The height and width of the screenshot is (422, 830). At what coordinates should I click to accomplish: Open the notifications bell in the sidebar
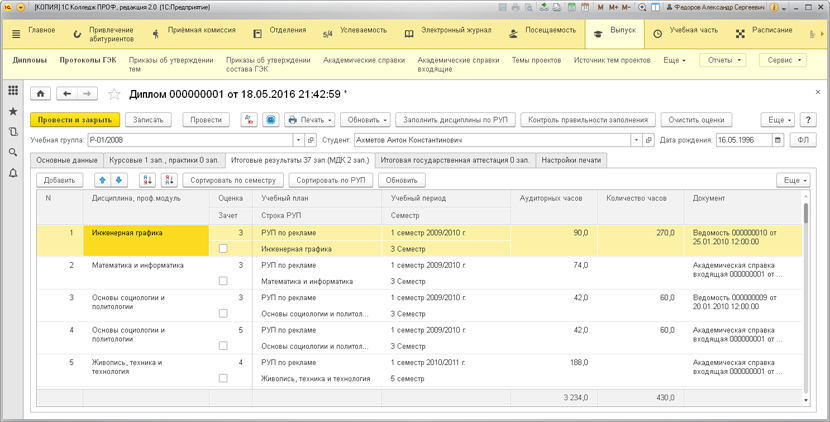click(x=13, y=173)
